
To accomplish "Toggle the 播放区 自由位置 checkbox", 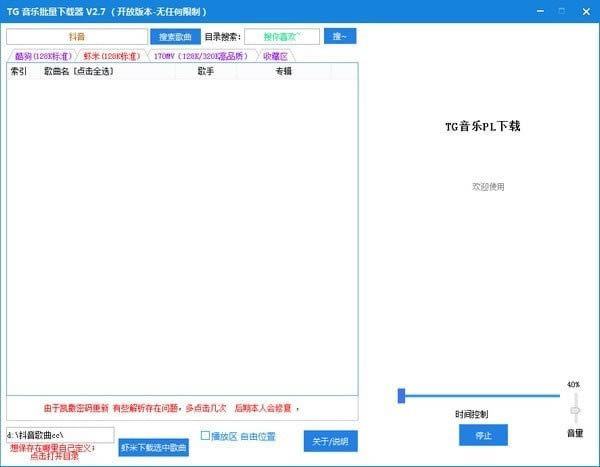I will pyautogui.click(x=205, y=436).
